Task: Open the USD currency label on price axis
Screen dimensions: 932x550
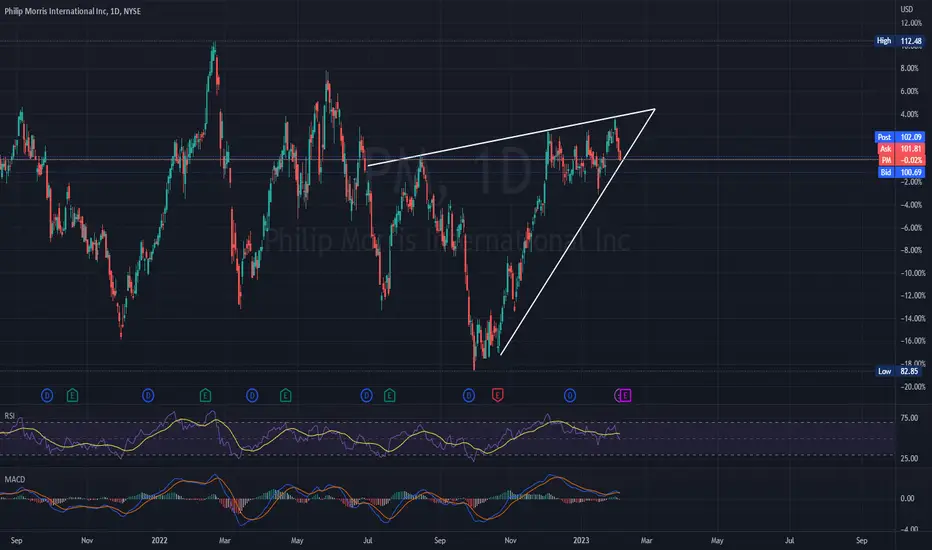Action: click(x=906, y=9)
